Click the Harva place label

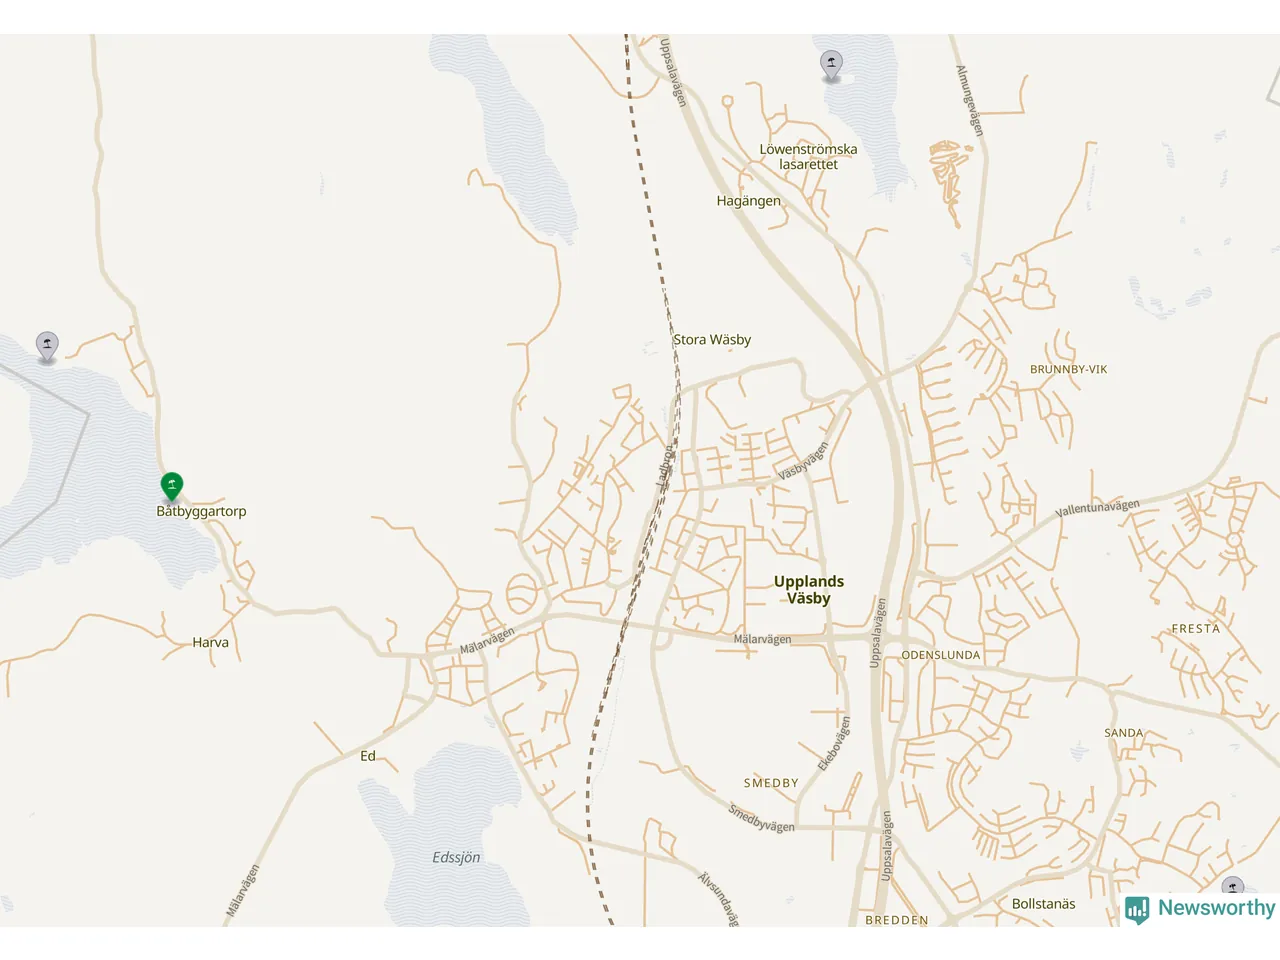tap(211, 643)
